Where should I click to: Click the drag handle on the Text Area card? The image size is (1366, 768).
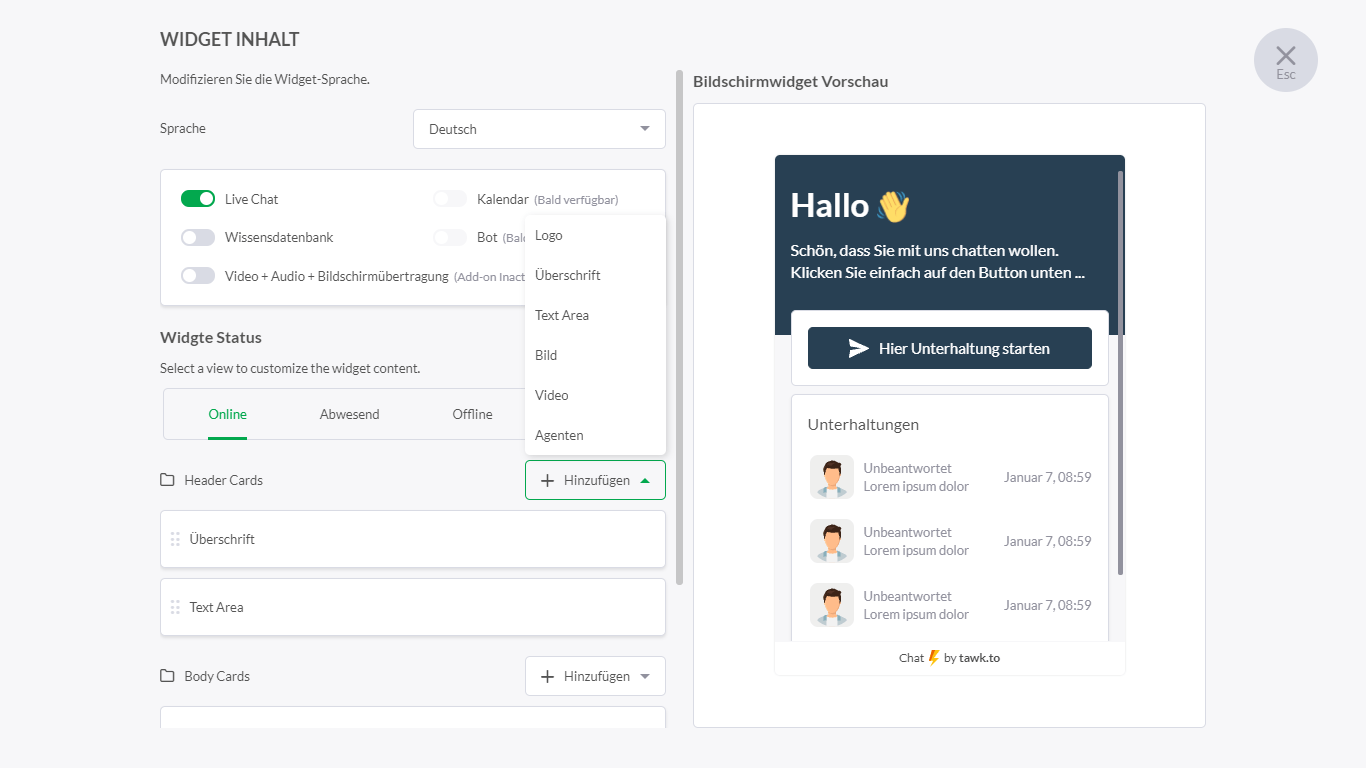pyautogui.click(x=175, y=607)
